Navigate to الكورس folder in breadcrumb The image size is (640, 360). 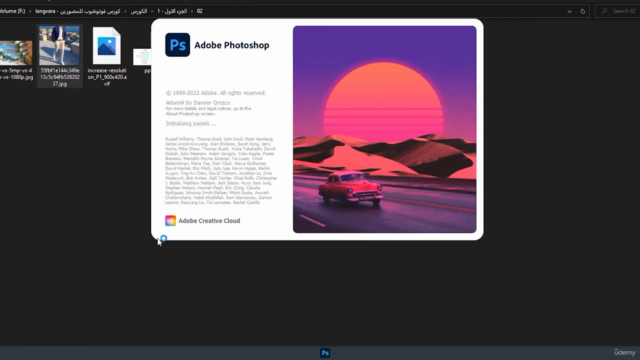tap(139, 11)
